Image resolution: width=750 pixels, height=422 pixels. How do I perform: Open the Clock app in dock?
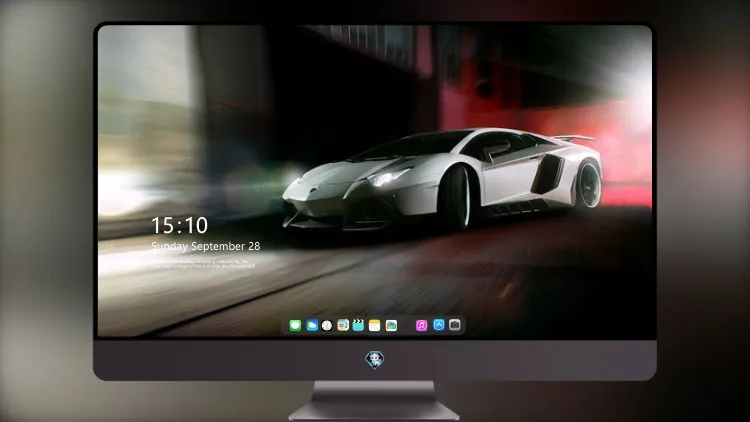[x=327, y=326]
